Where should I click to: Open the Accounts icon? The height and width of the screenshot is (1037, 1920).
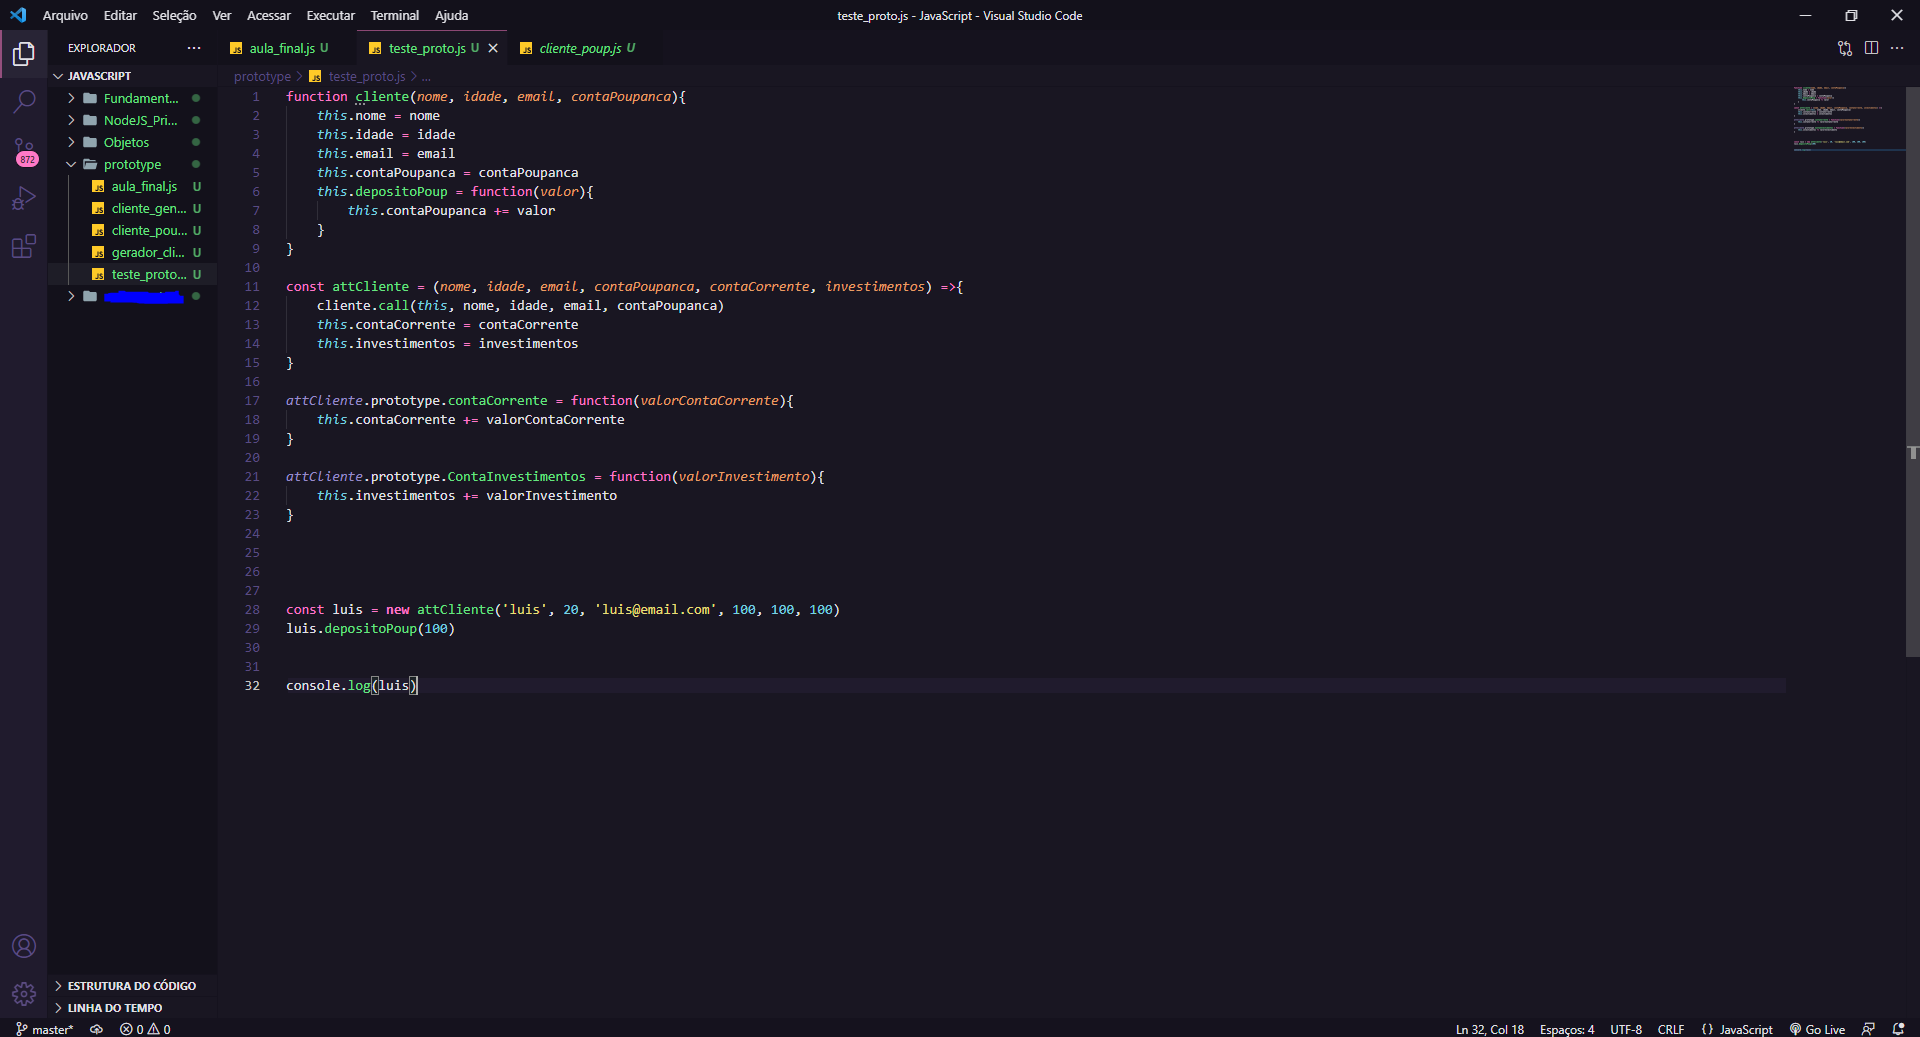point(24,946)
